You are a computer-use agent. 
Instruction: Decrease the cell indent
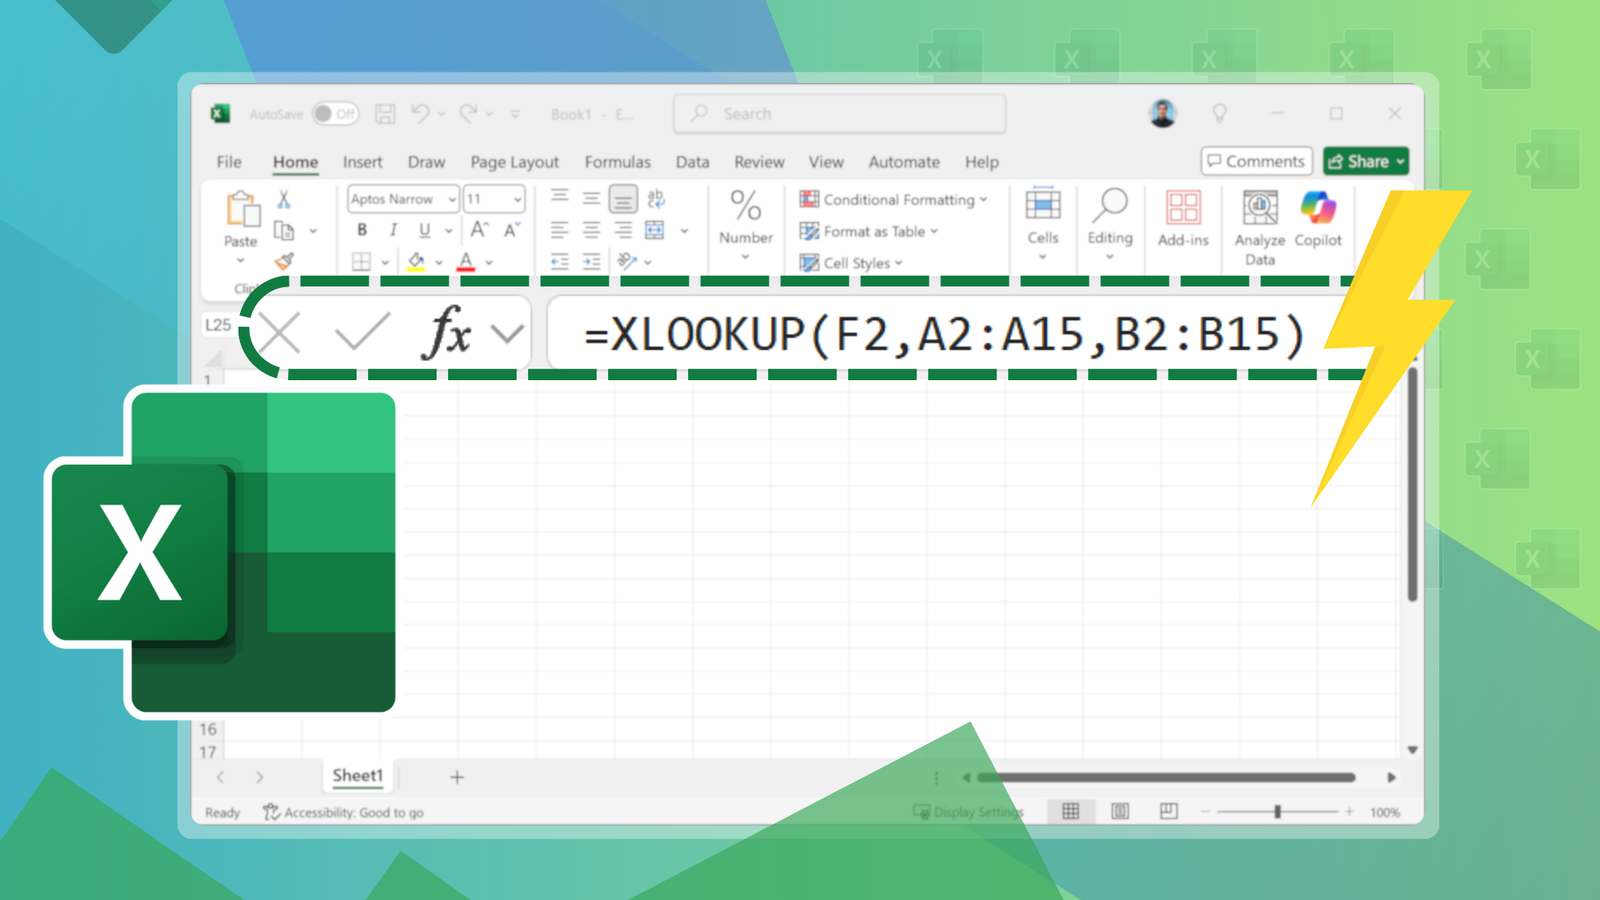(x=560, y=262)
